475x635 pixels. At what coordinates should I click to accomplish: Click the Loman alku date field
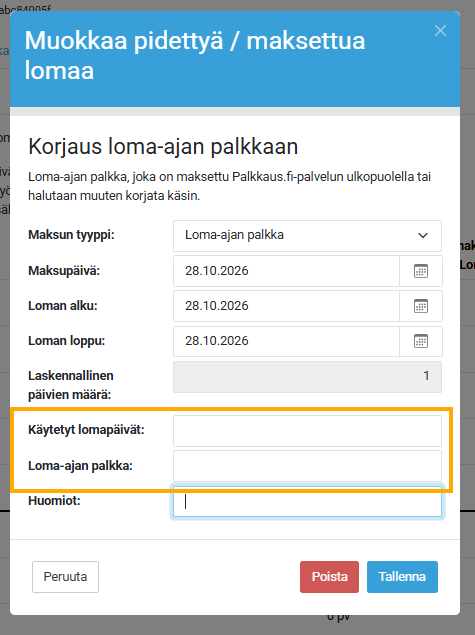click(x=286, y=306)
